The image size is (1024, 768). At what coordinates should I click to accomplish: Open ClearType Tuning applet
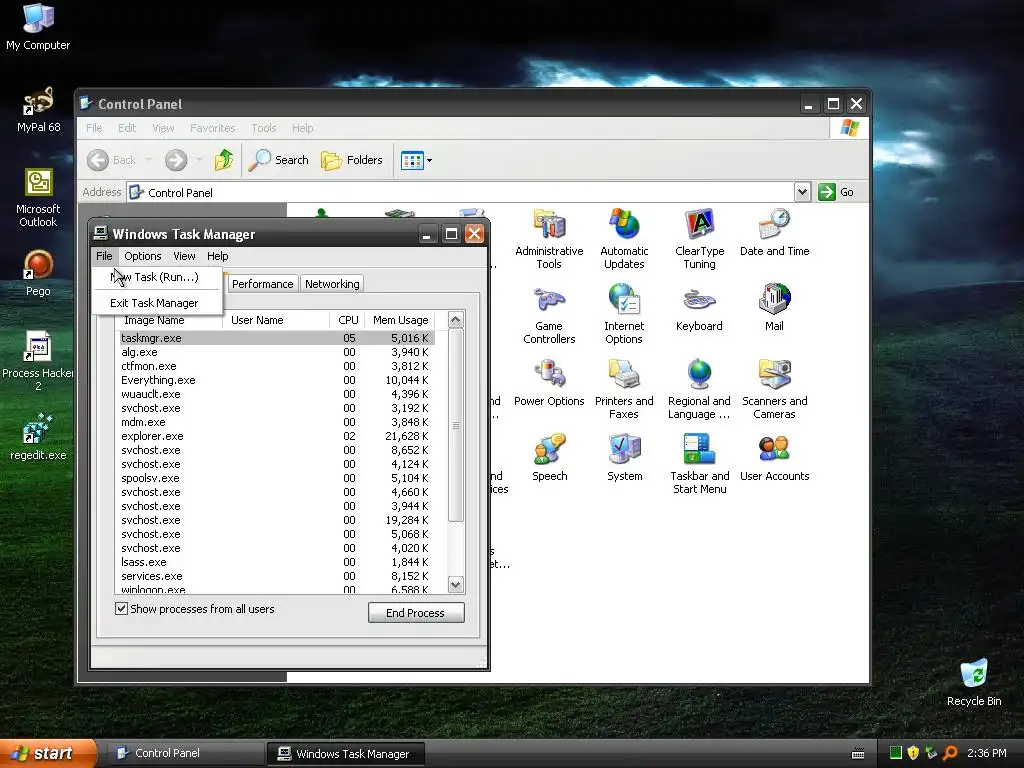point(699,239)
